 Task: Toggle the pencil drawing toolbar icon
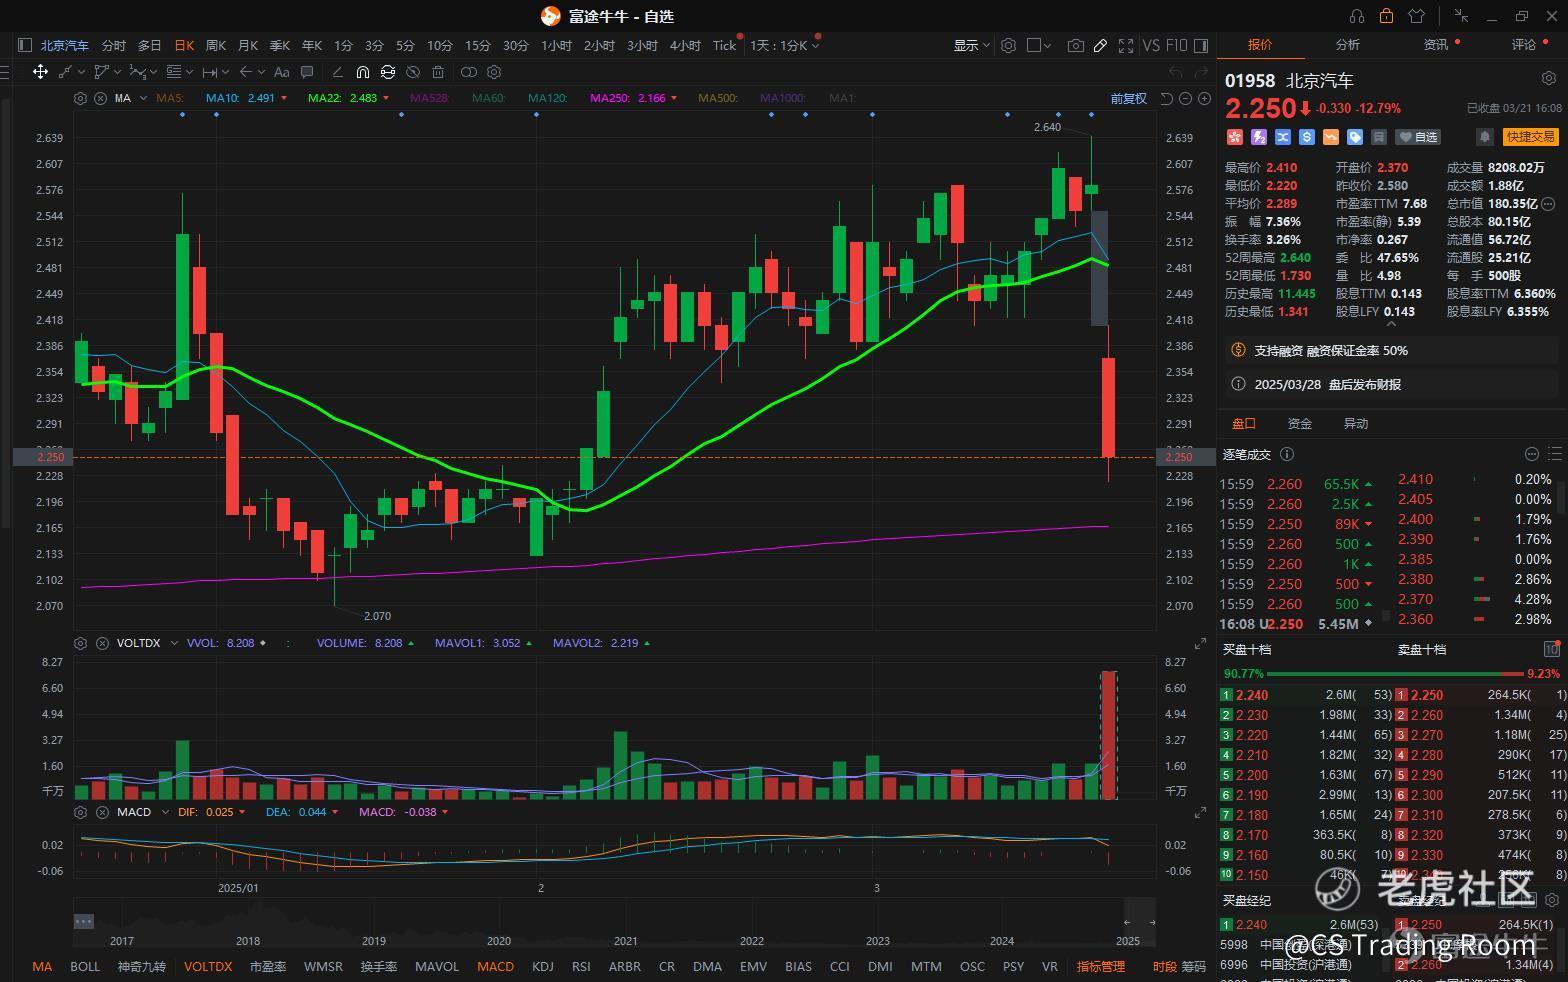1100,45
